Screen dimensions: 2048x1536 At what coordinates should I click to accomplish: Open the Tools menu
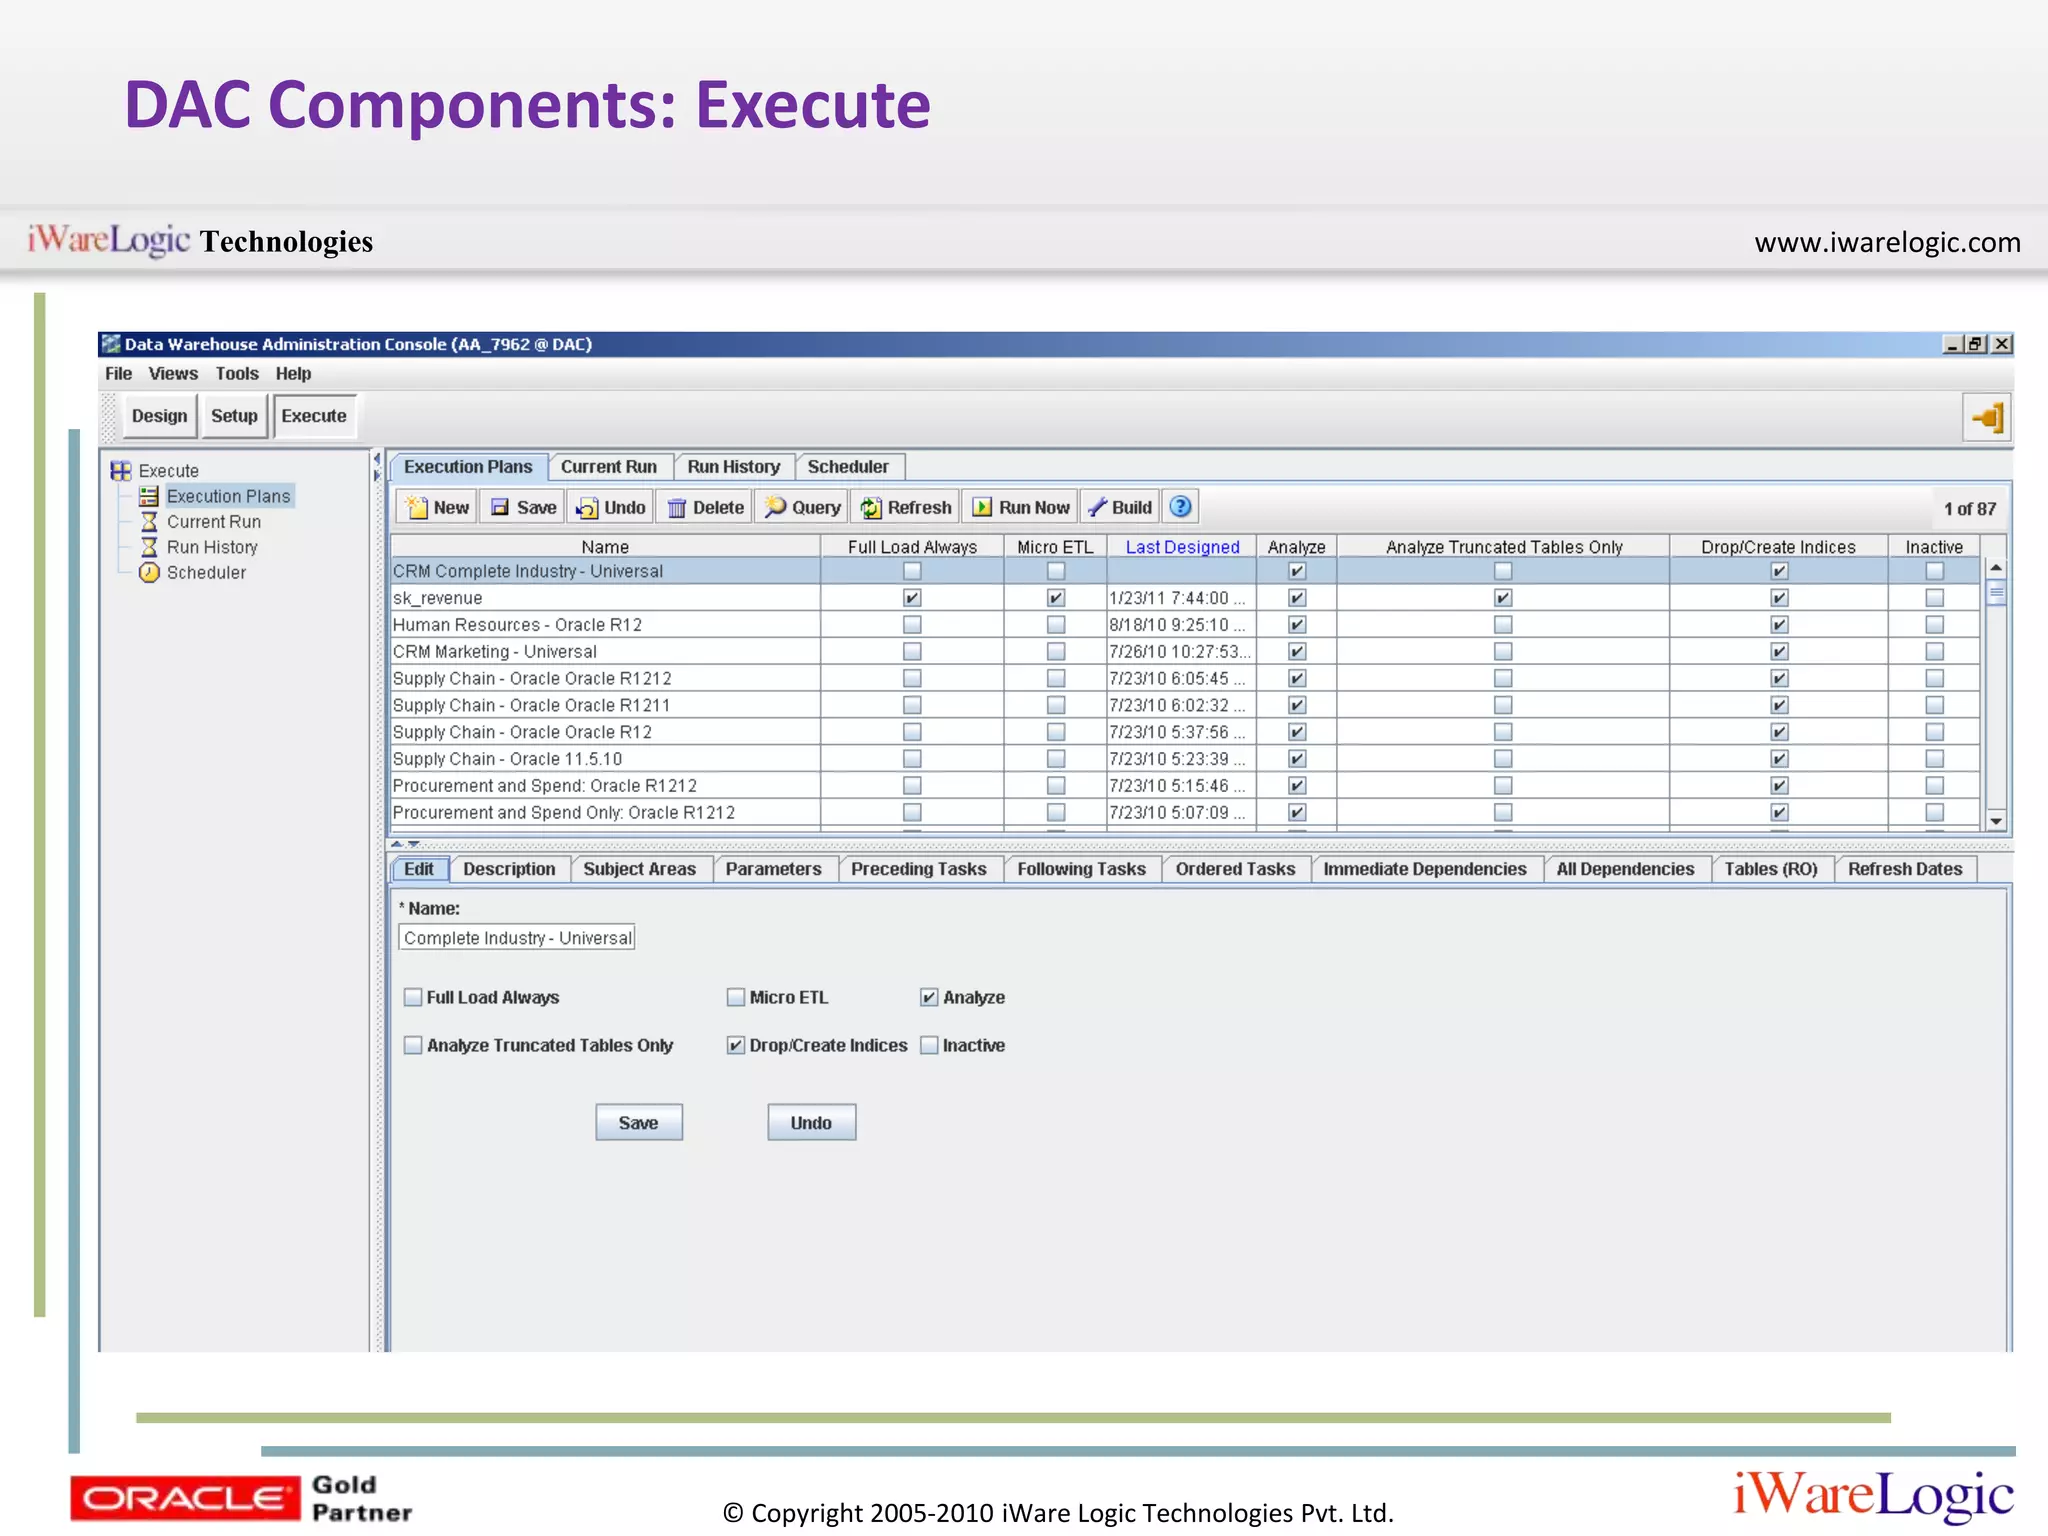point(237,374)
